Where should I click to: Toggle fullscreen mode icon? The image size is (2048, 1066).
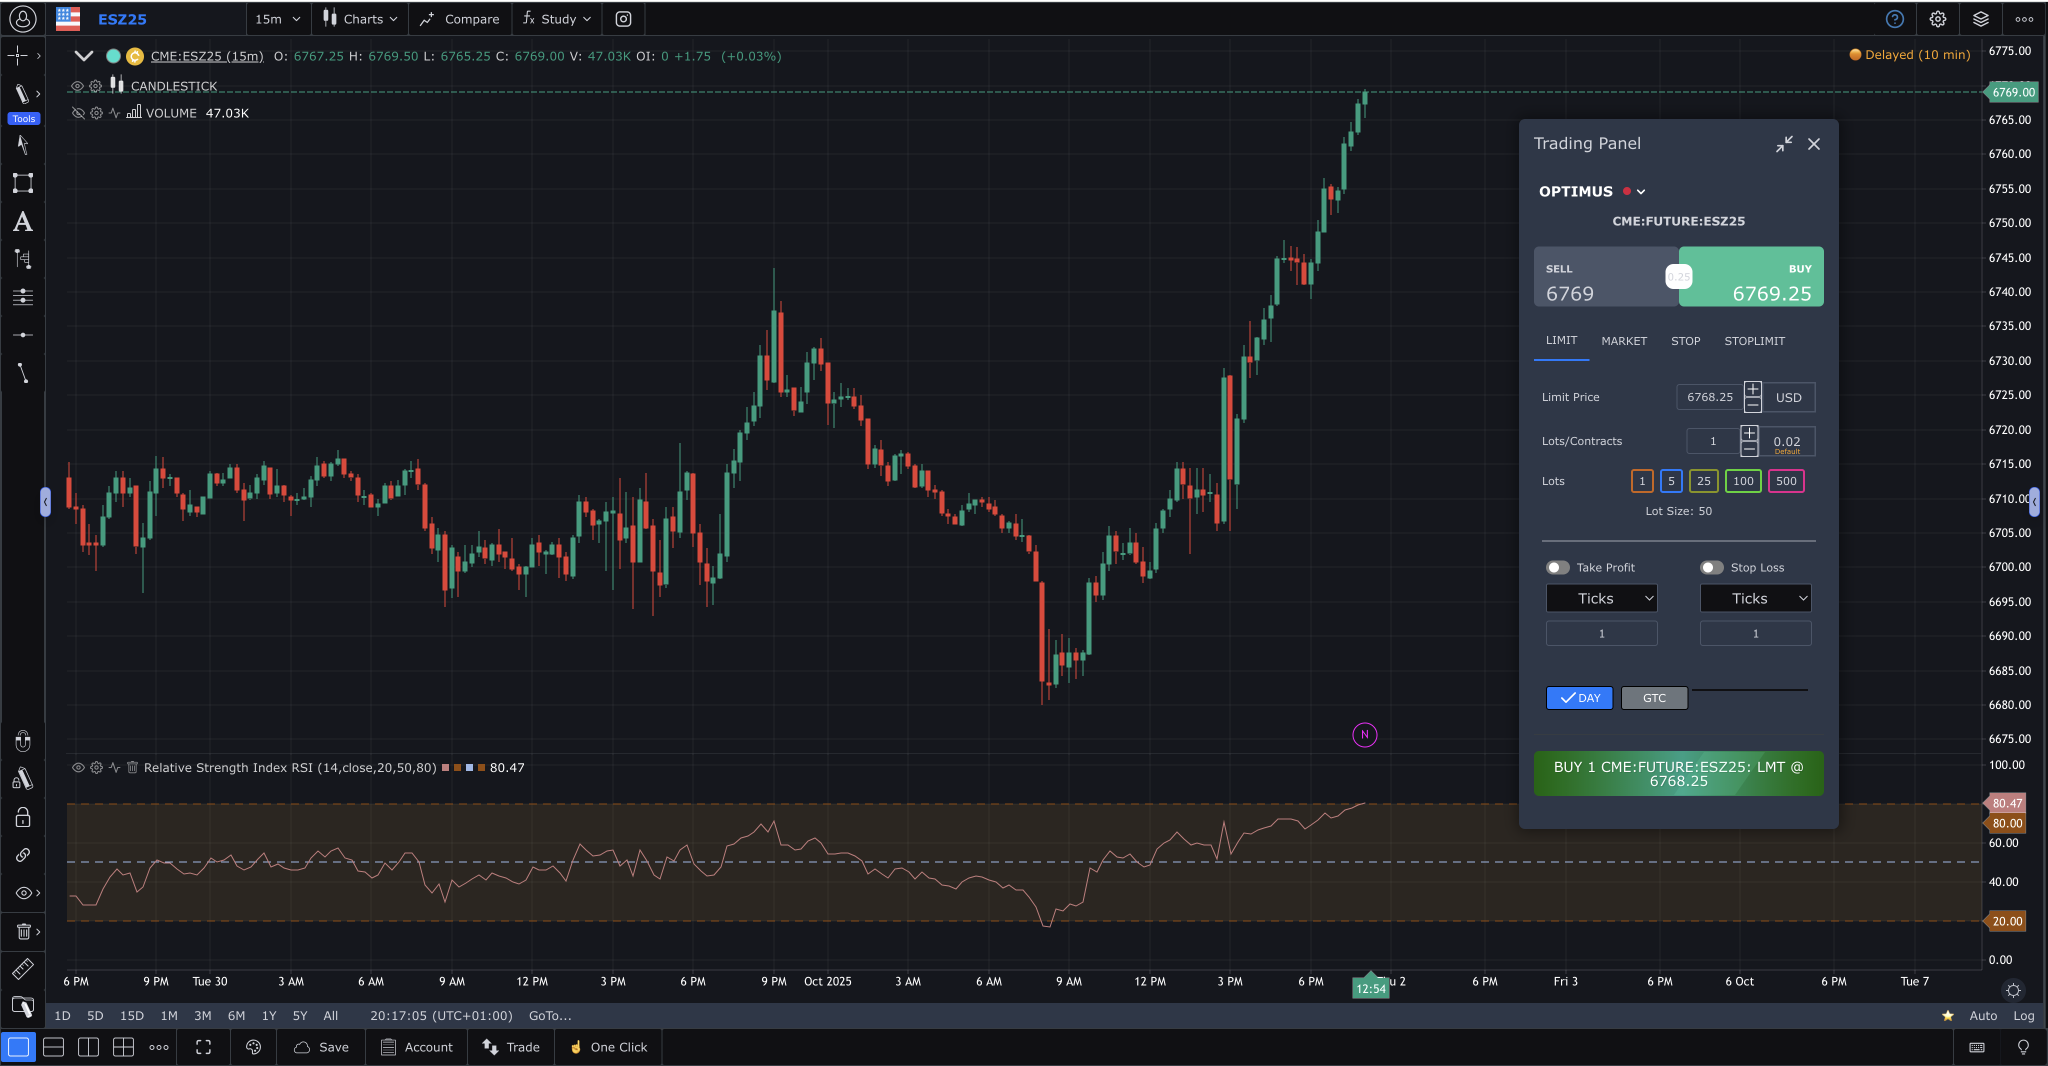tap(203, 1047)
